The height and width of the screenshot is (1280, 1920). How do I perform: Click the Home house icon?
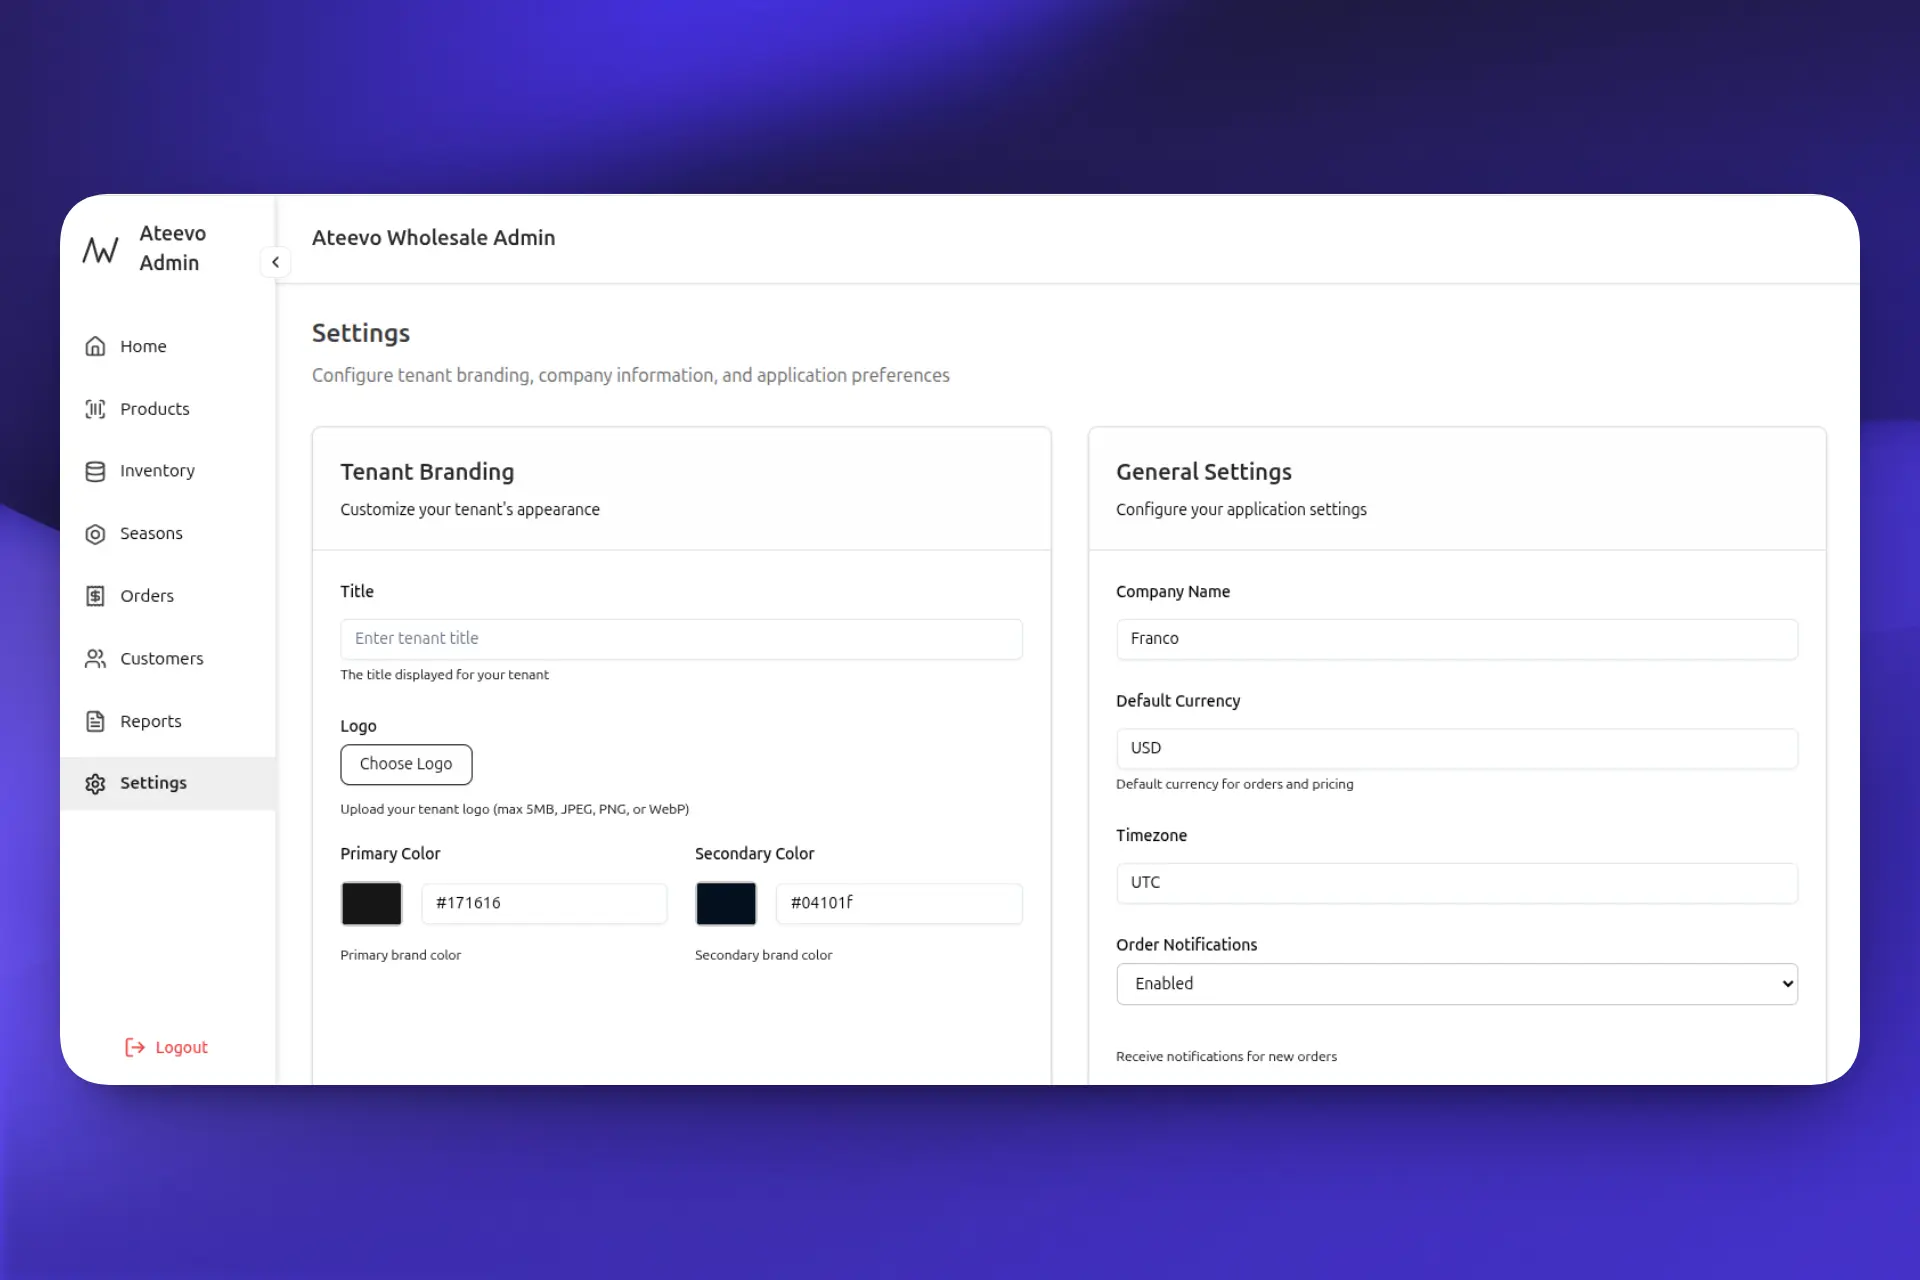tap(95, 346)
